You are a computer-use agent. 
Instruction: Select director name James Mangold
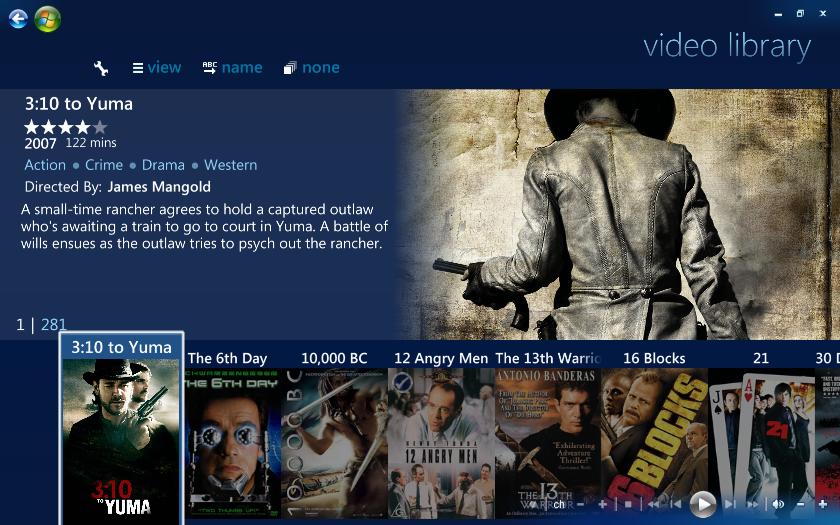159,187
